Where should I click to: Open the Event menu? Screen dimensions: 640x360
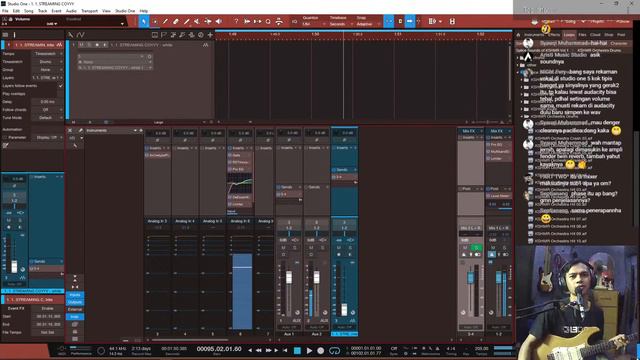(56, 11)
